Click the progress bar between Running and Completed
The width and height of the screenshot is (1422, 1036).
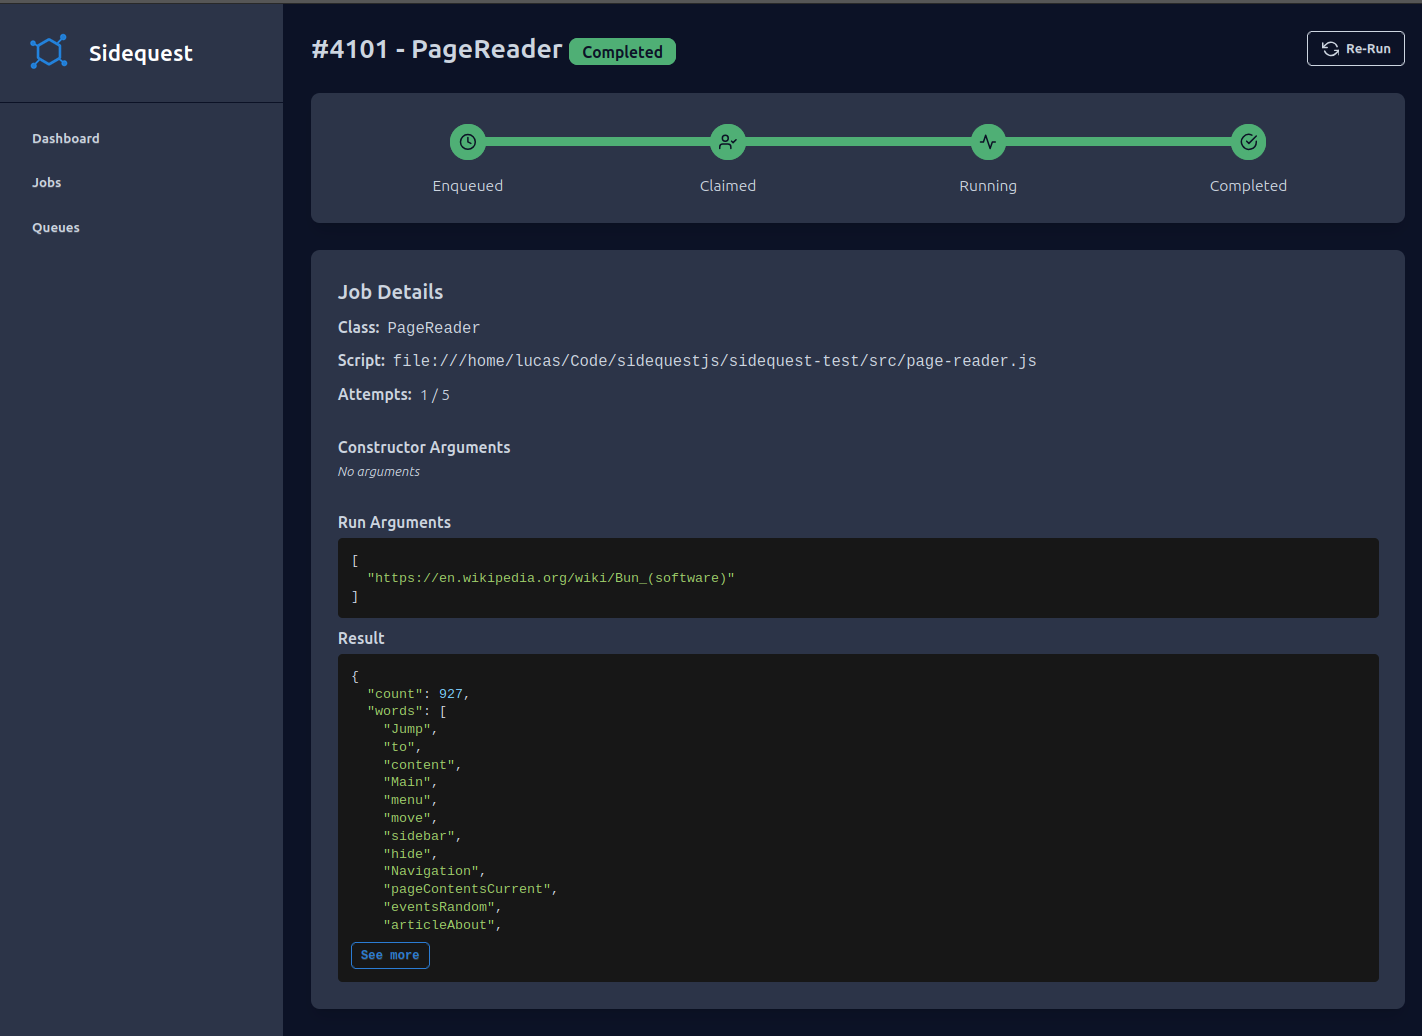click(1118, 142)
